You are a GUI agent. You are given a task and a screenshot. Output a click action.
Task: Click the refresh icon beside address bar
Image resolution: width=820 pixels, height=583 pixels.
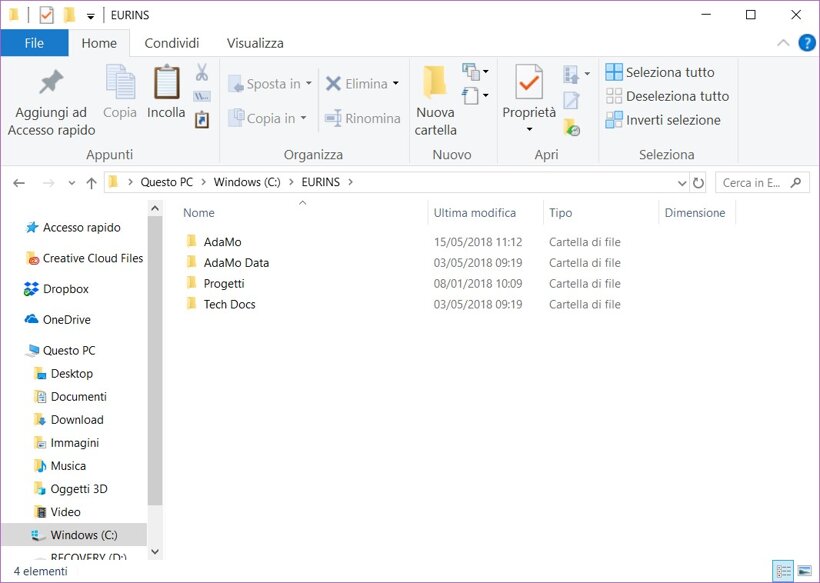[698, 183]
